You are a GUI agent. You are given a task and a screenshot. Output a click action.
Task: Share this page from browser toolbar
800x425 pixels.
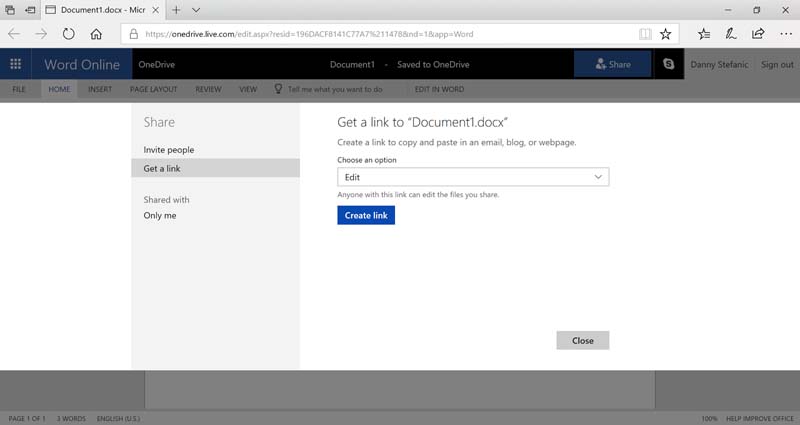tap(758, 34)
